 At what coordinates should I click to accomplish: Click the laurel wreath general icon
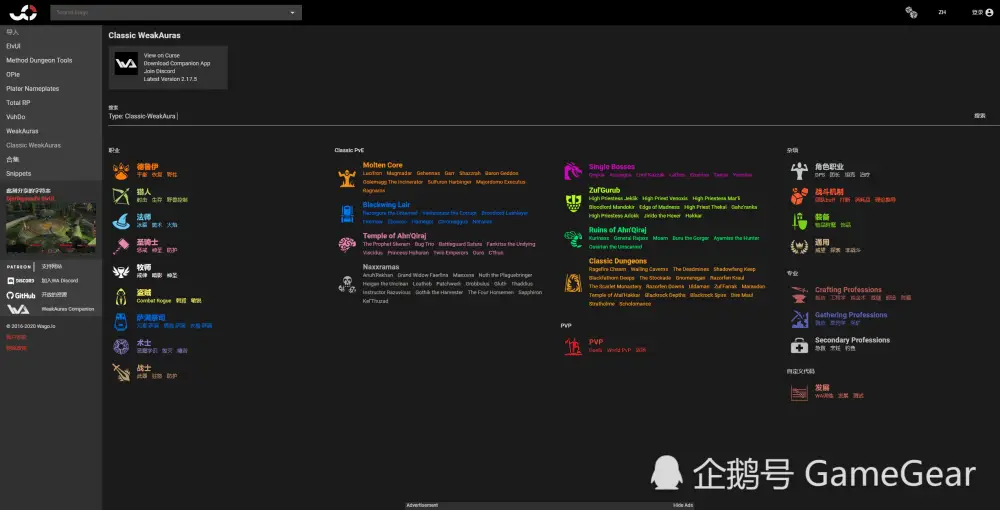tap(799, 246)
